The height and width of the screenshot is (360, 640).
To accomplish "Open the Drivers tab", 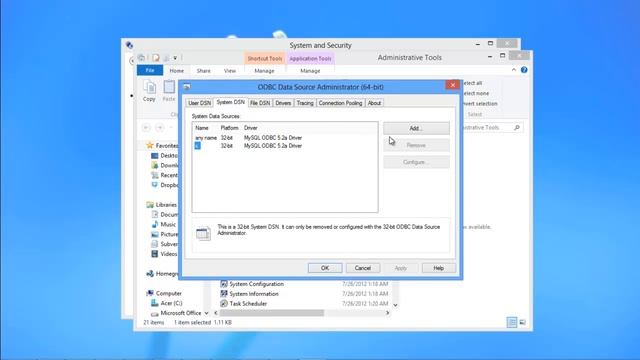I will (x=283, y=103).
